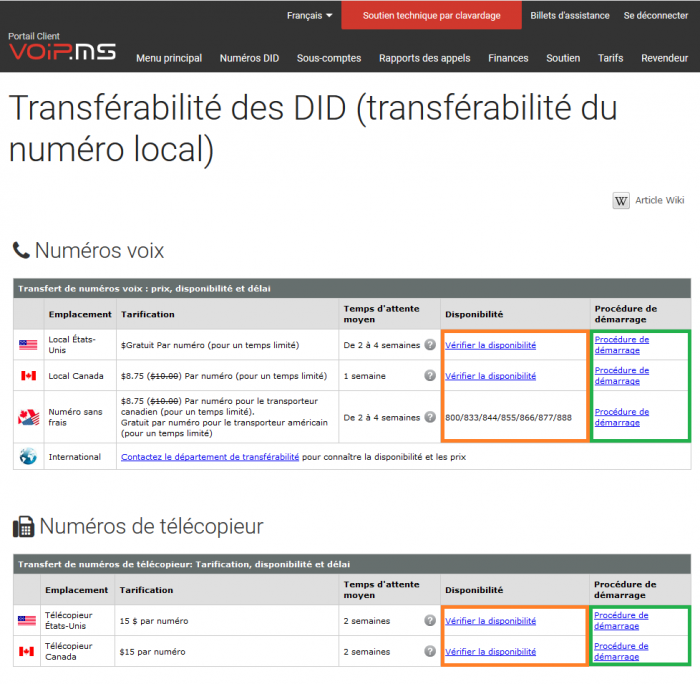Open Finances menu

point(508,58)
